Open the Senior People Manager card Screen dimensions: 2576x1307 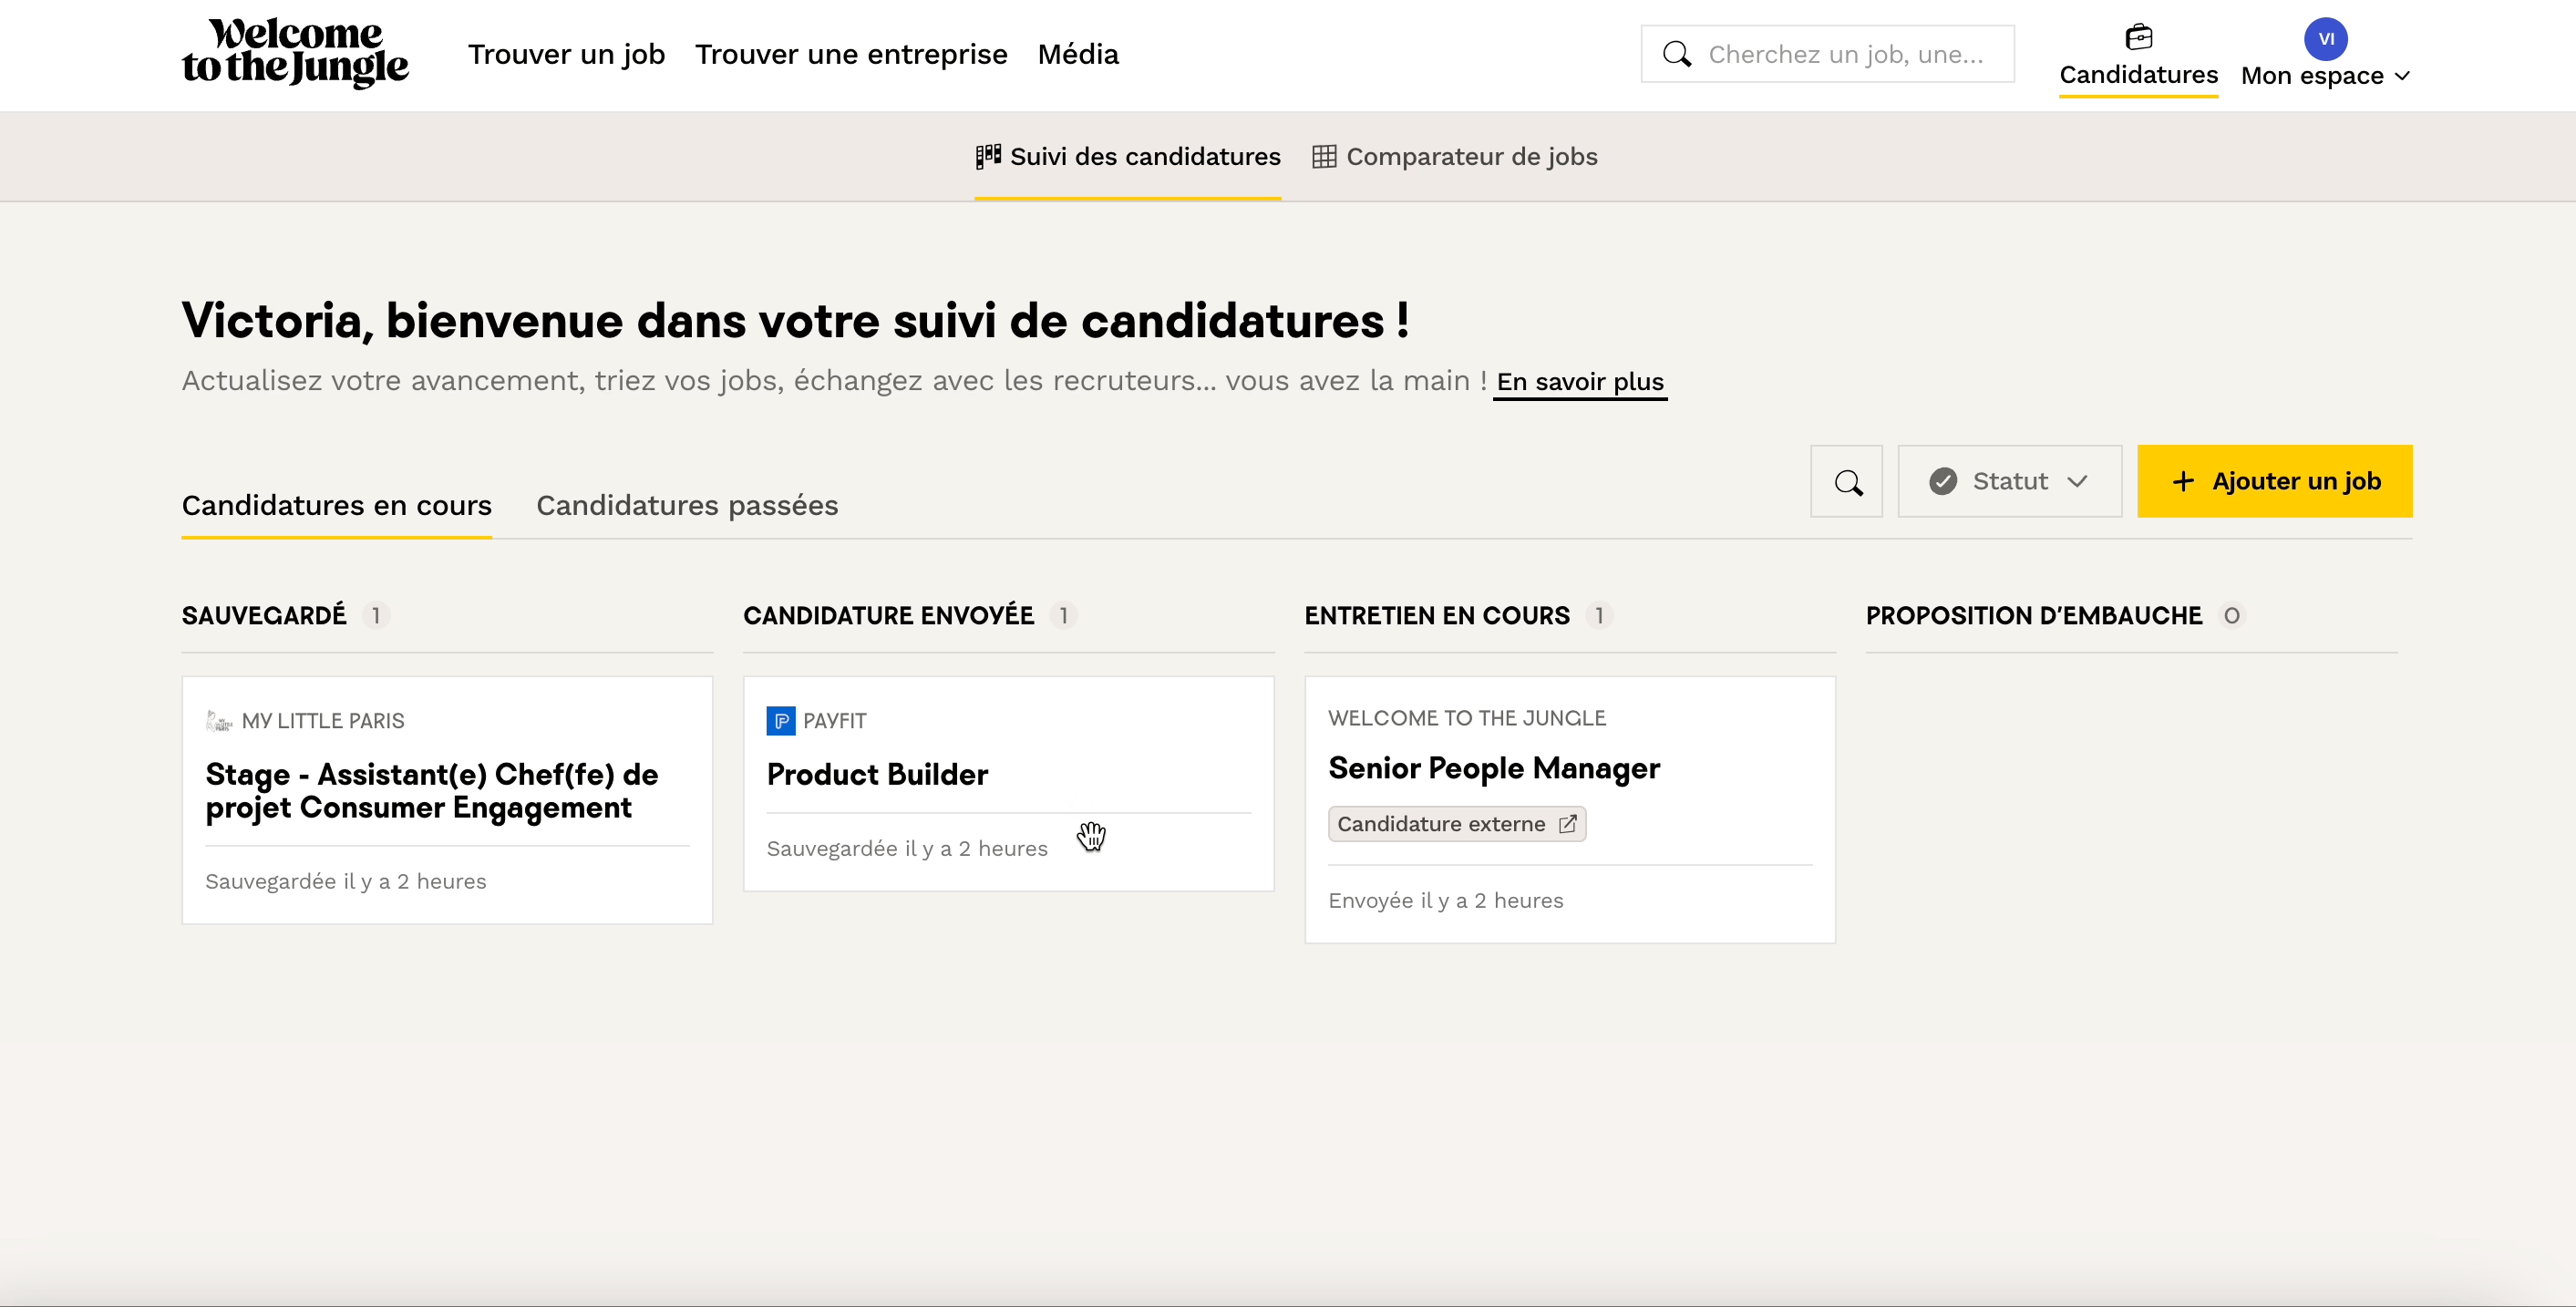1493,768
